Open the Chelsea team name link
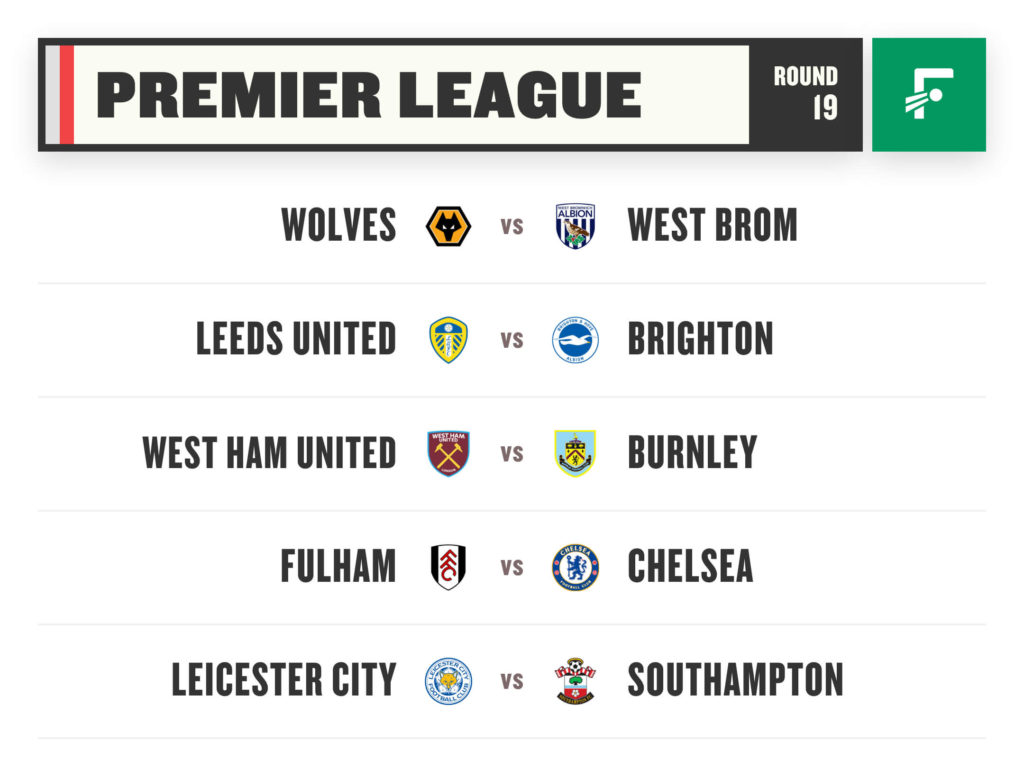Viewport: 1024px width, 777px height. coord(690,566)
